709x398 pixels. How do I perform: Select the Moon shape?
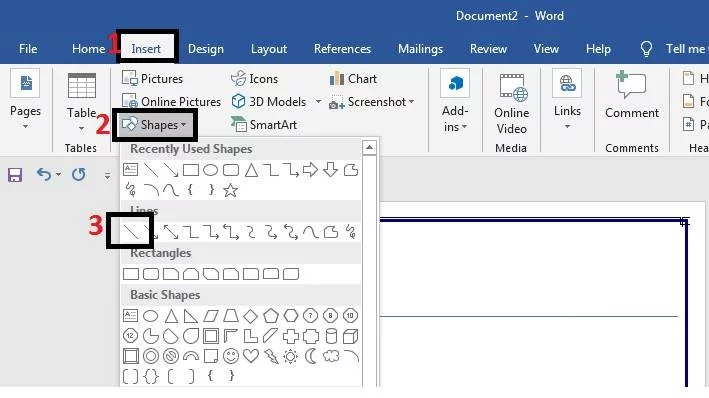(x=311, y=356)
